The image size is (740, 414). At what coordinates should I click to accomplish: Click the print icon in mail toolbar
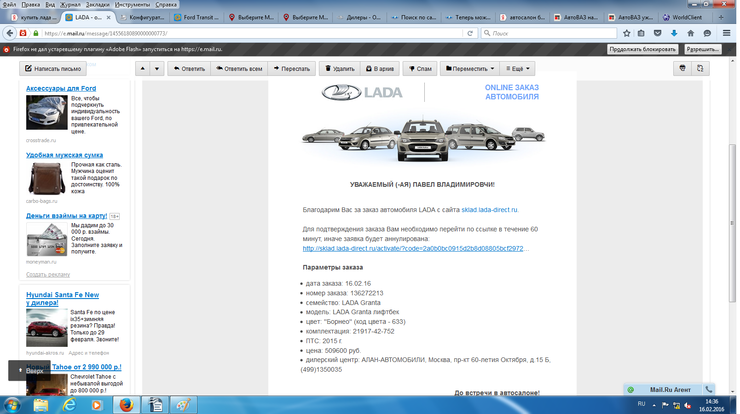pyautogui.click(x=682, y=68)
